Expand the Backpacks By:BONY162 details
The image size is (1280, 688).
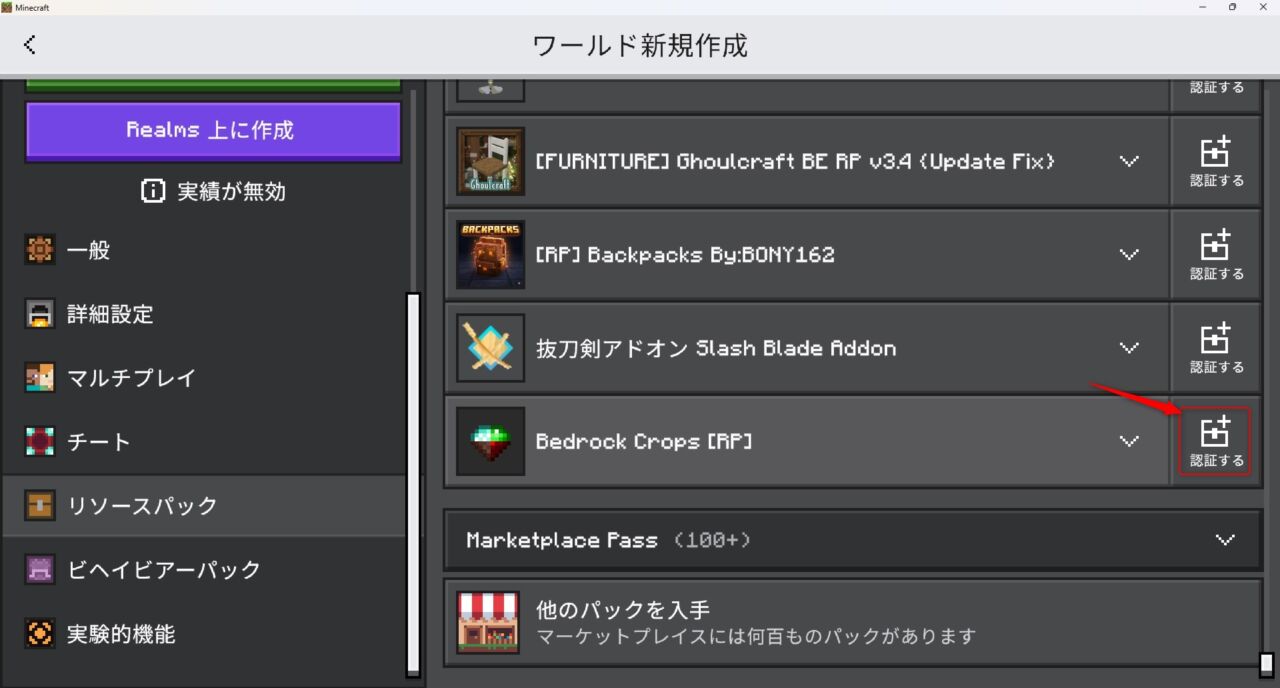pyautogui.click(x=1129, y=254)
